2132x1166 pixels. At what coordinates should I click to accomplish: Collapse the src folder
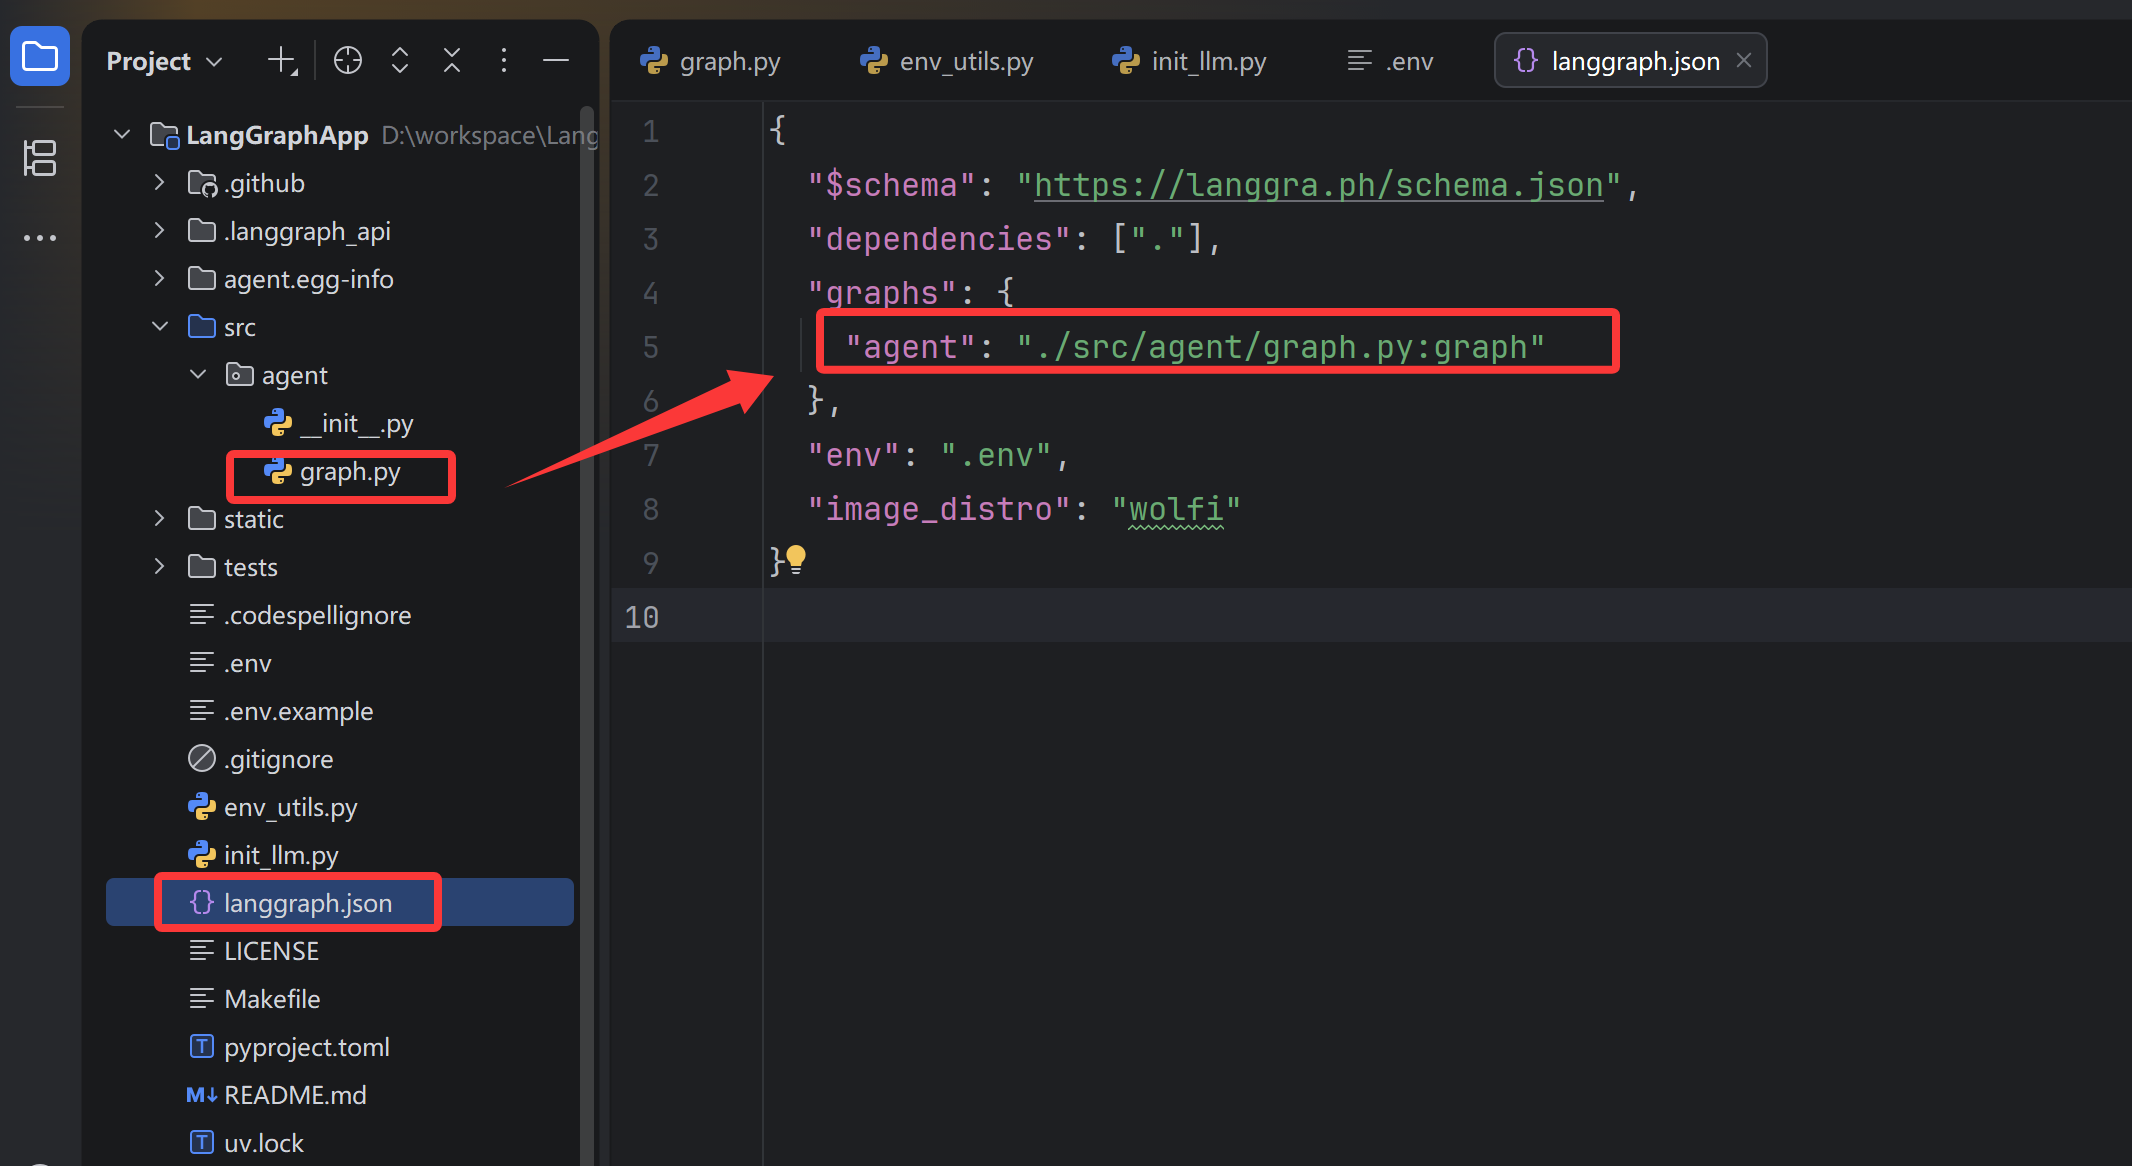click(160, 326)
